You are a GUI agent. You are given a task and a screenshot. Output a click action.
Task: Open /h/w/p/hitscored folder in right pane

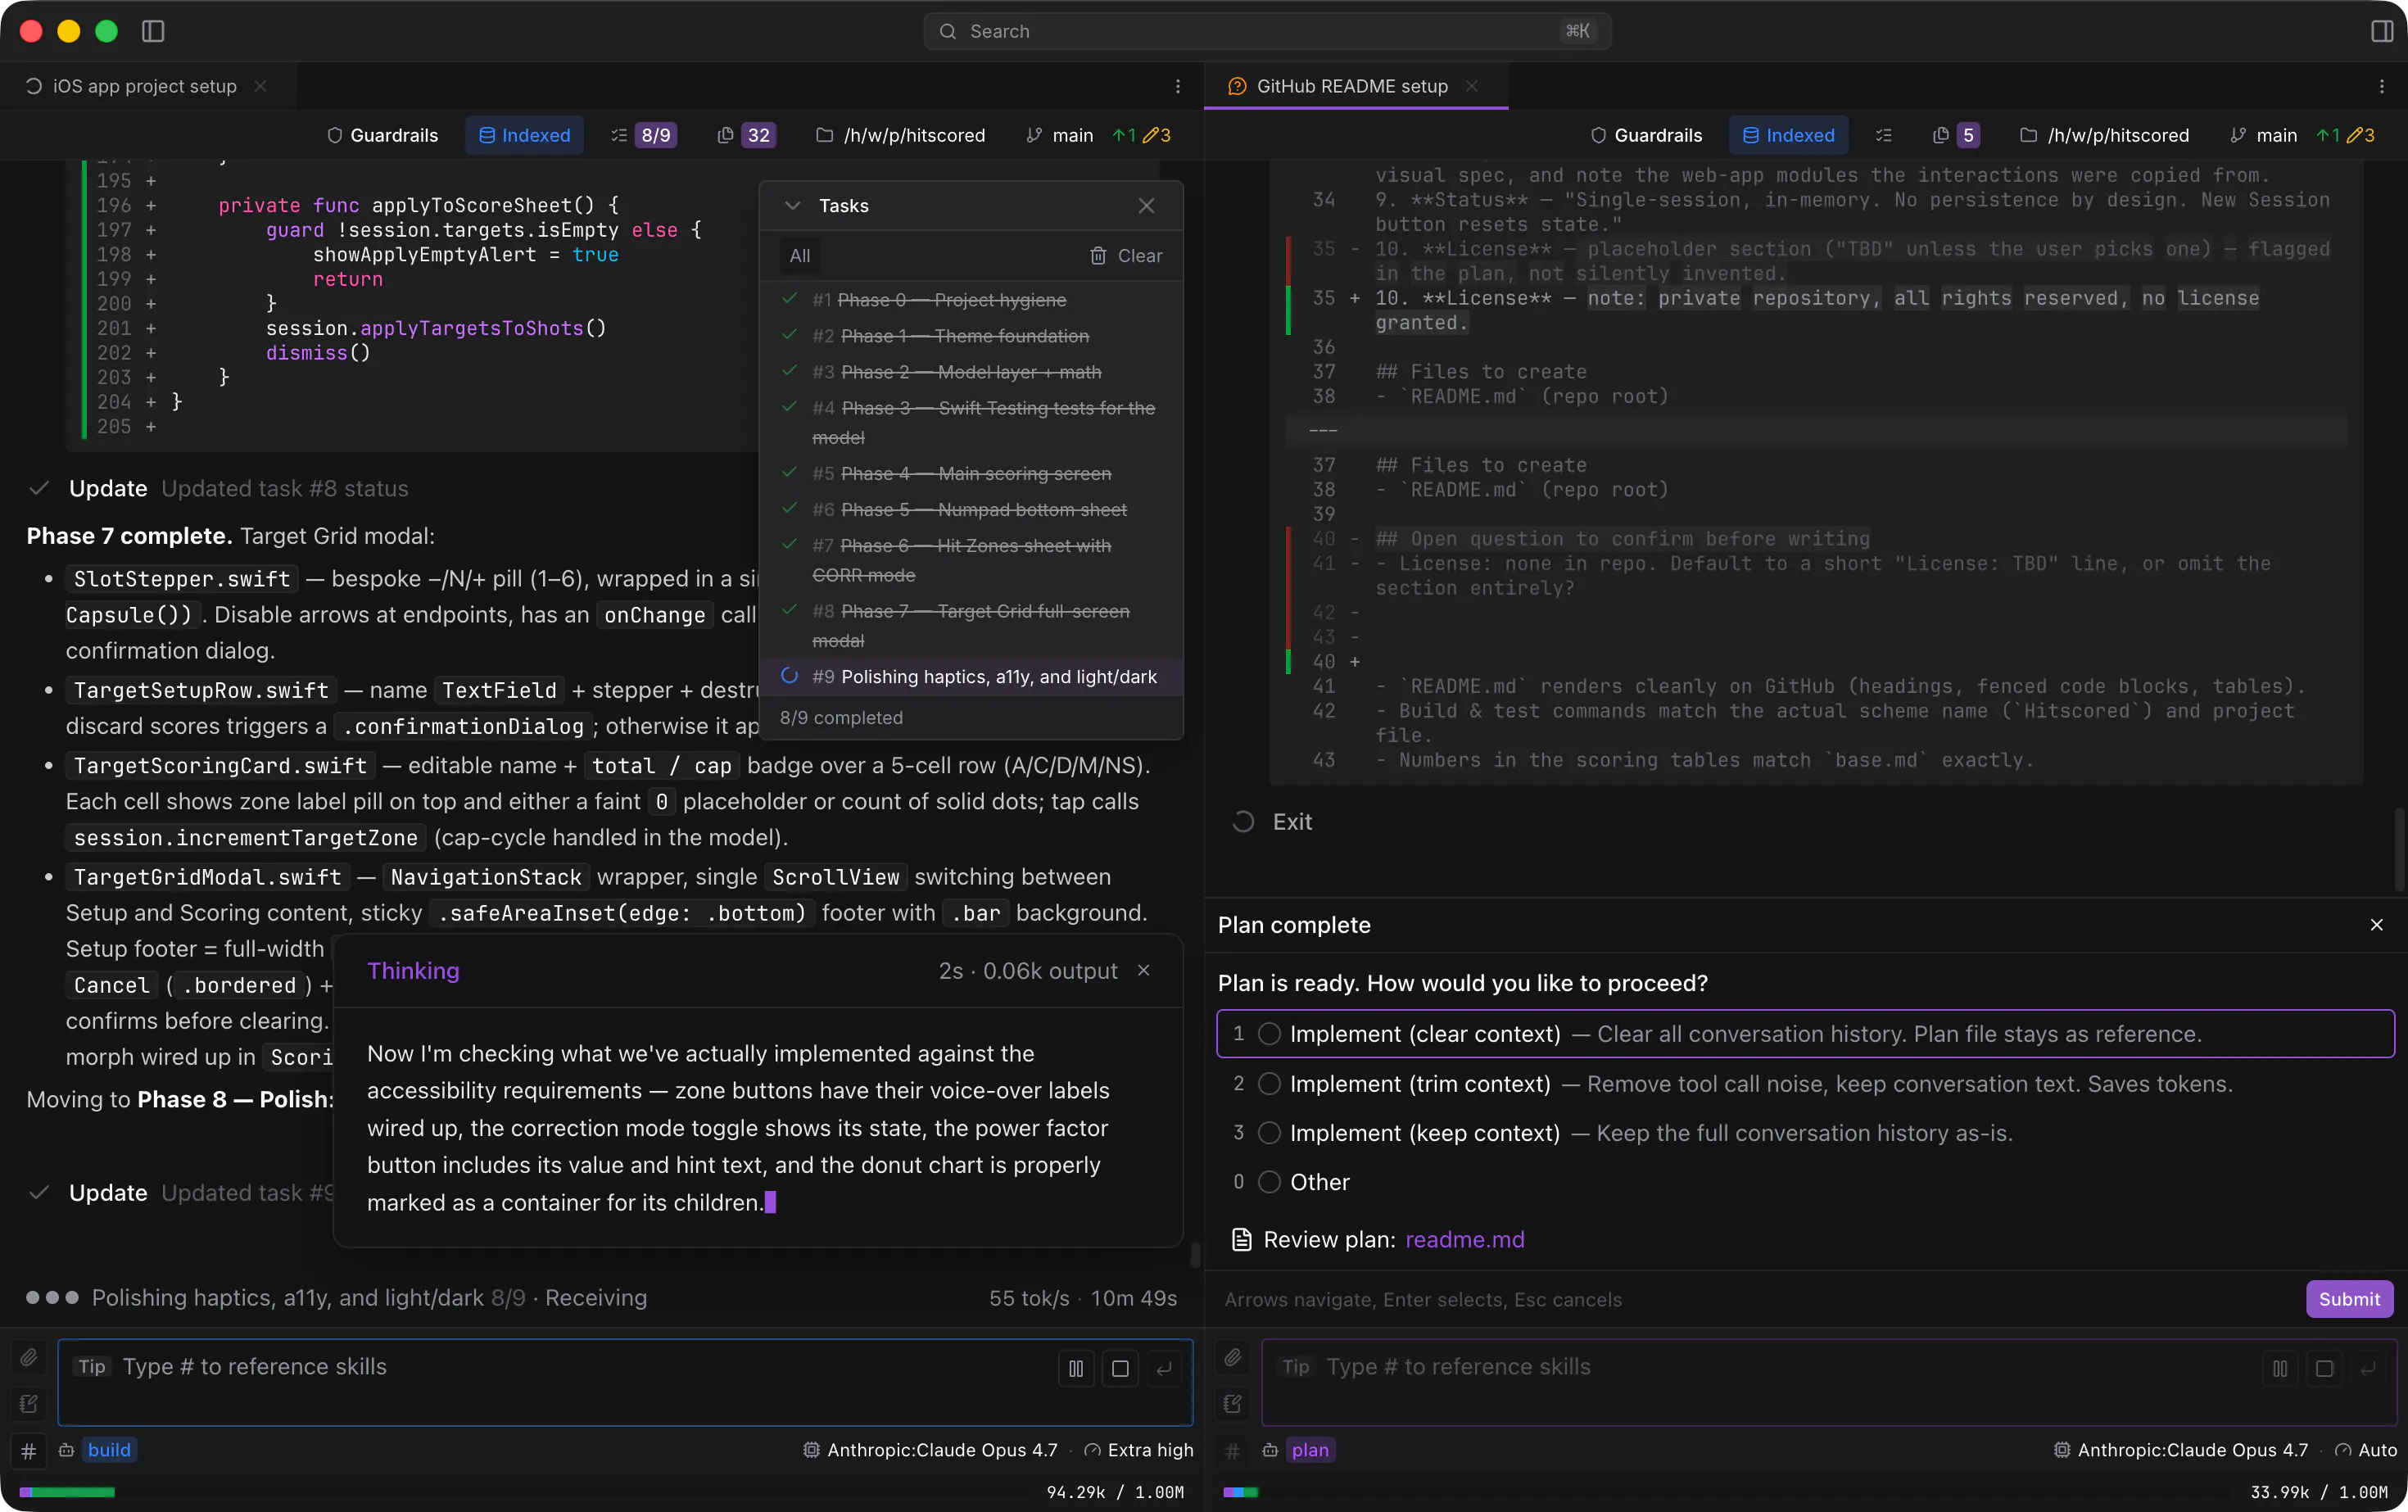2105,135
